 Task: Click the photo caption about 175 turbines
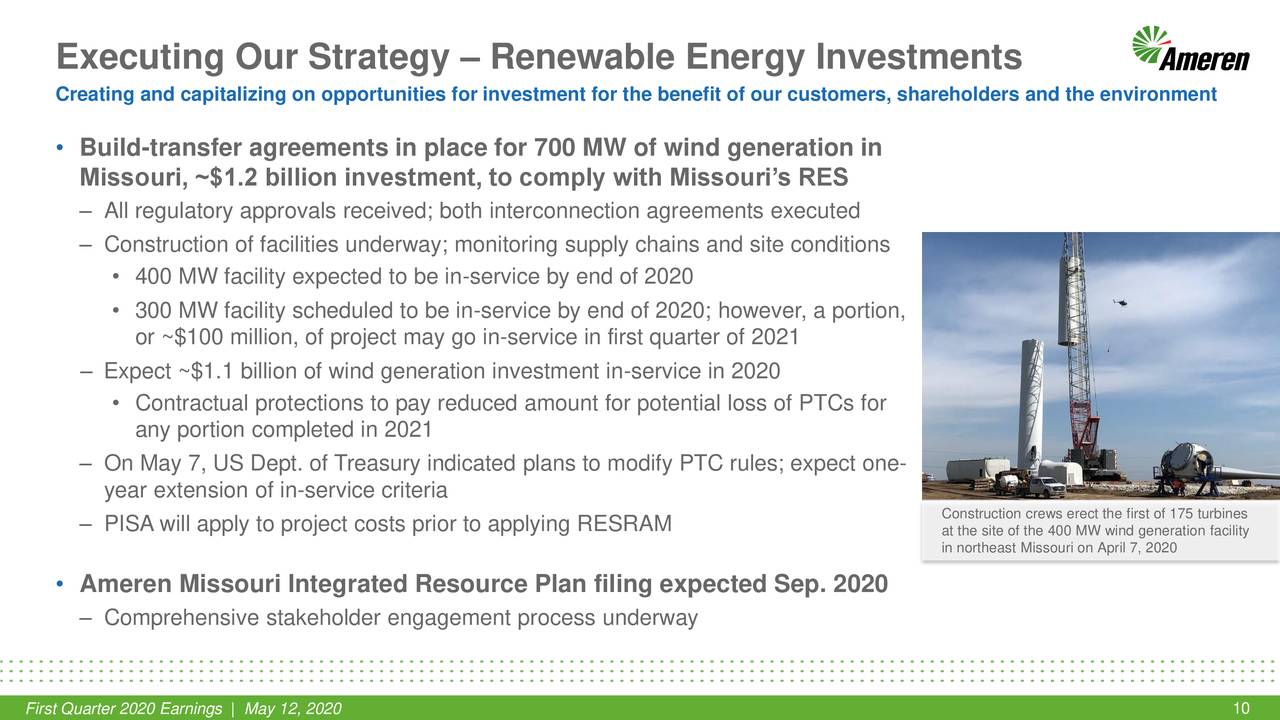(x=1093, y=530)
